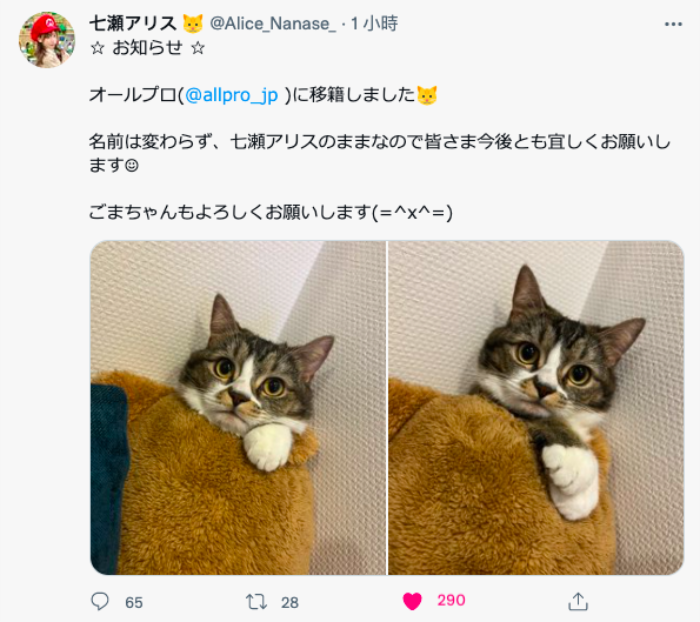Viewport: 700px width, 622px height.
Task: Click the like count 290
Action: click(x=451, y=600)
